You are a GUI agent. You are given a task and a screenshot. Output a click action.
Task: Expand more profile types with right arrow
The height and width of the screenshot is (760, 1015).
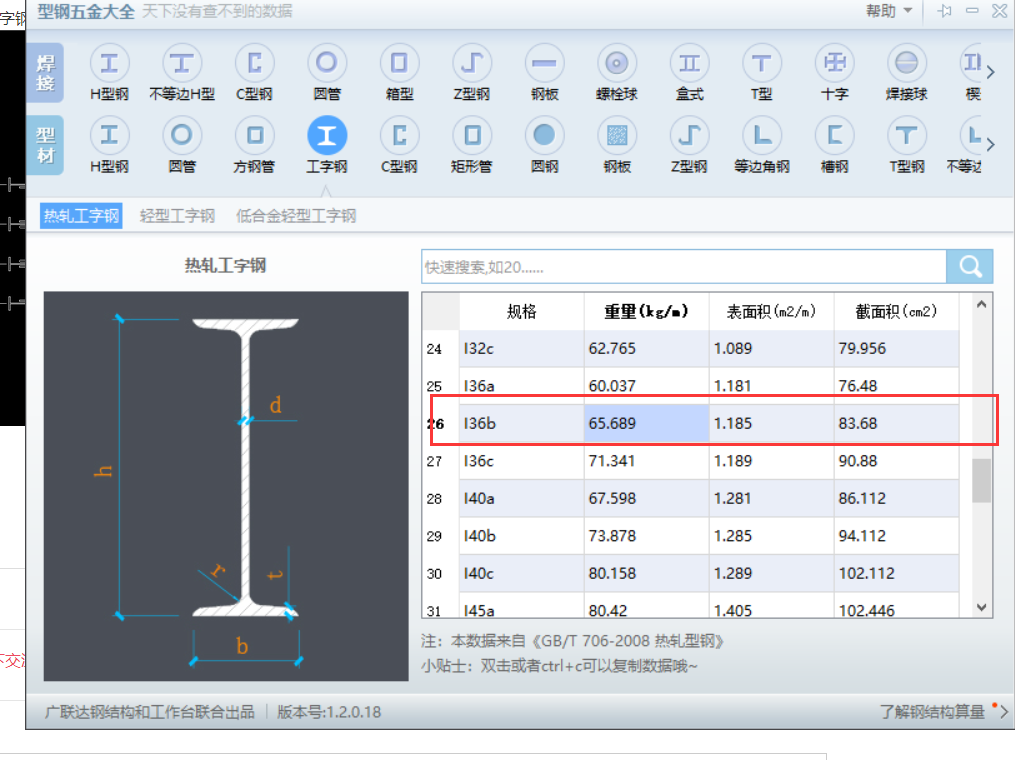[990, 144]
